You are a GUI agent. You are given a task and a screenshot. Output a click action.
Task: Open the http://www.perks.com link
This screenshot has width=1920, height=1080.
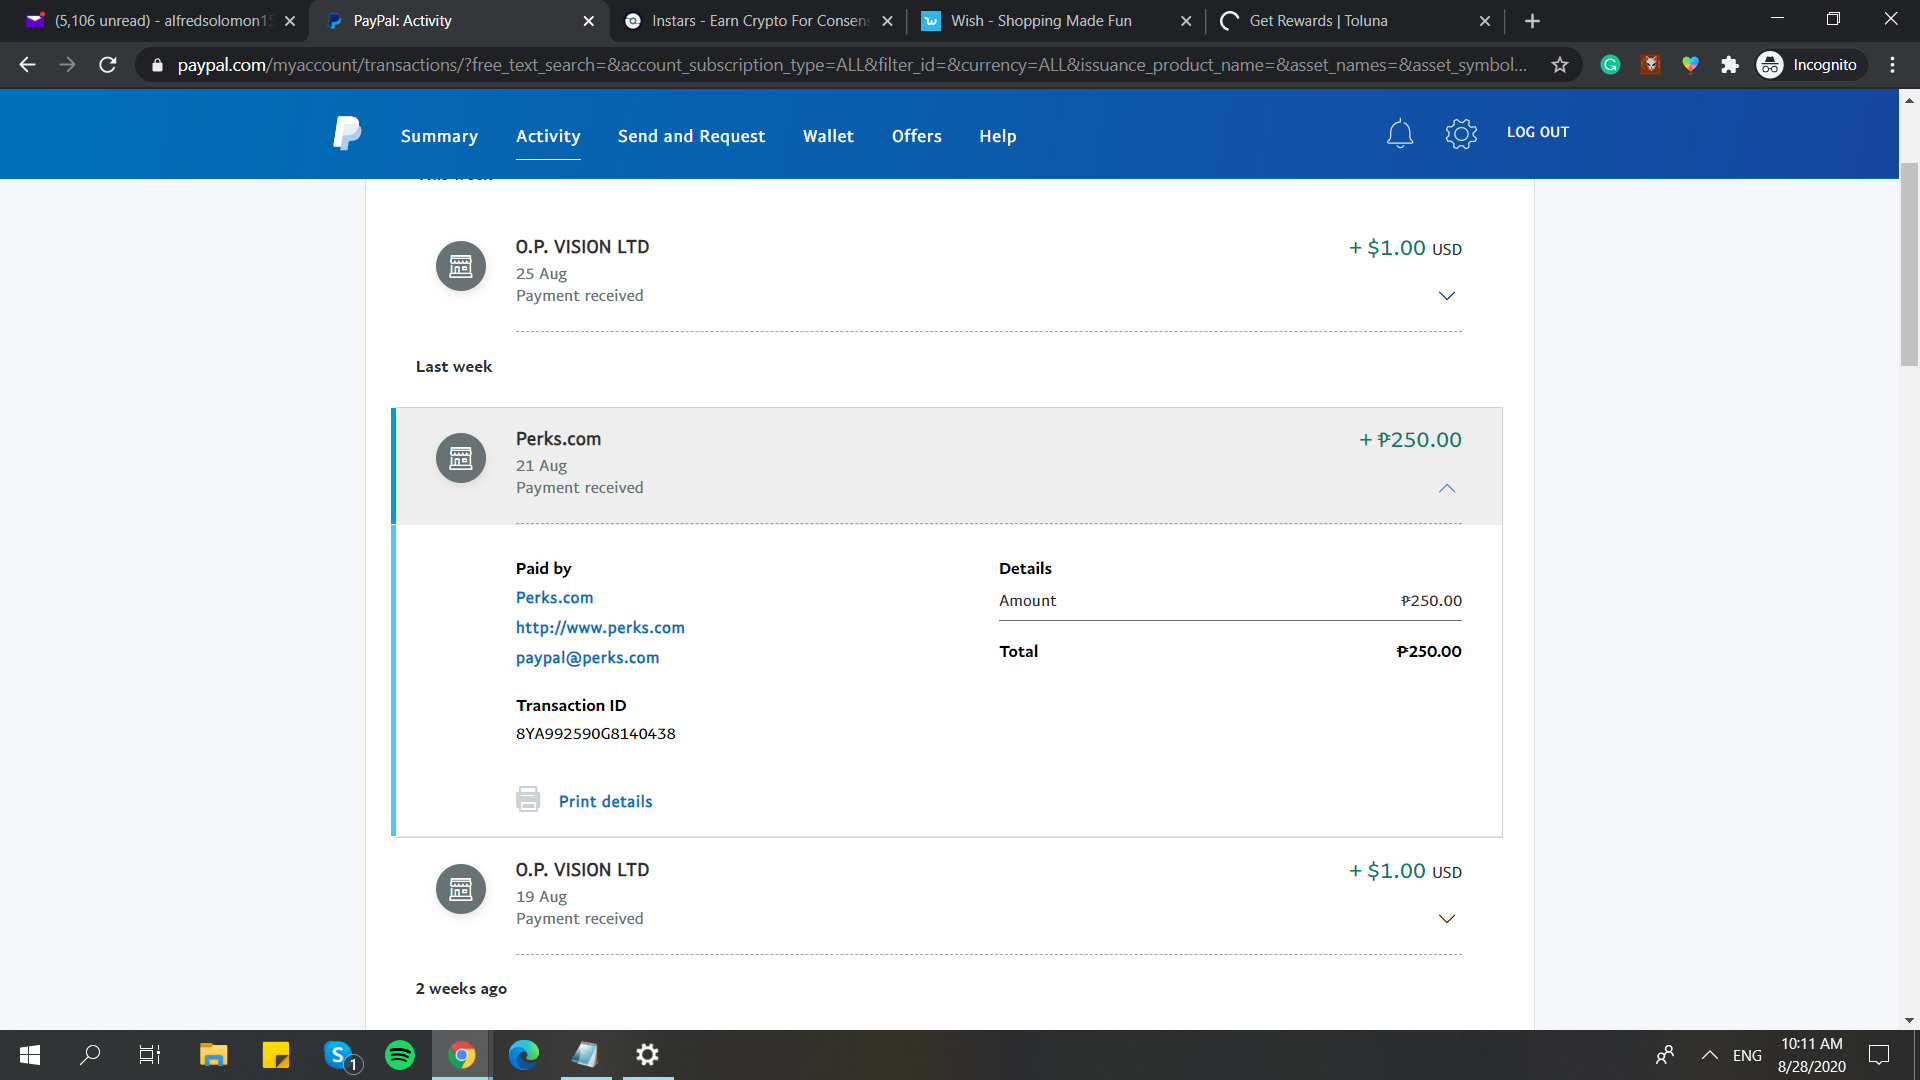point(600,627)
